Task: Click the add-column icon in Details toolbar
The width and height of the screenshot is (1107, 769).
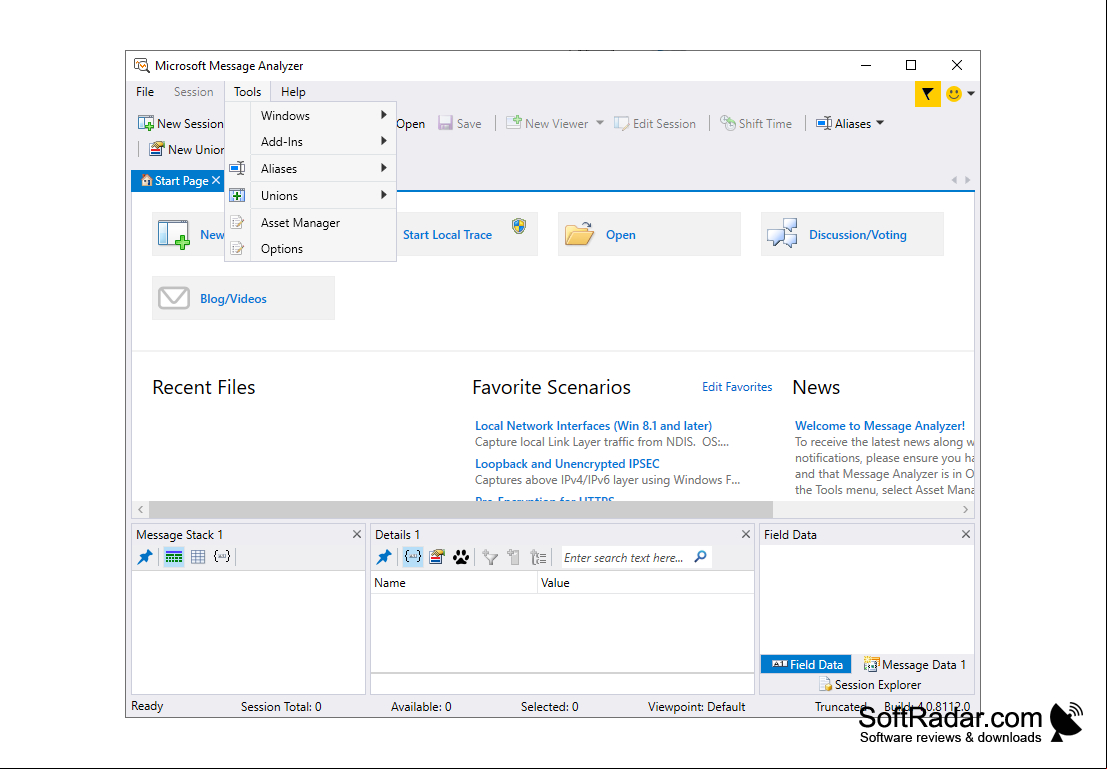Action: click(514, 557)
